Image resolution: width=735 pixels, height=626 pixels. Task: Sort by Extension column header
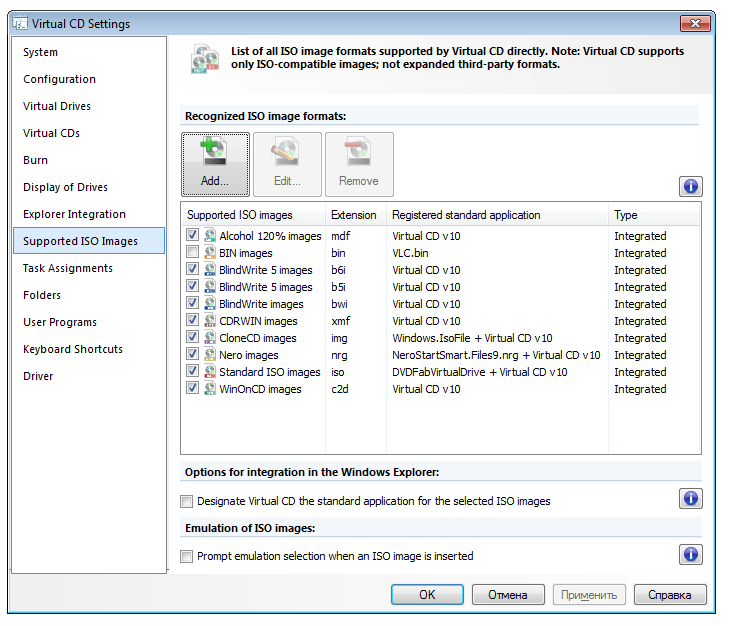[x=356, y=215]
